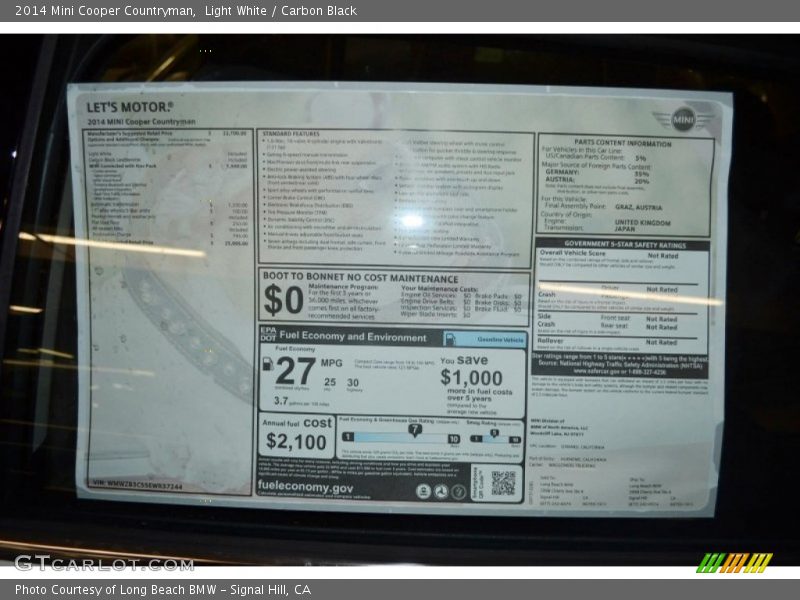Click the "2014 MINI Cooper Countryman" sticker subtitle
The height and width of the screenshot is (600, 800).
141,122
